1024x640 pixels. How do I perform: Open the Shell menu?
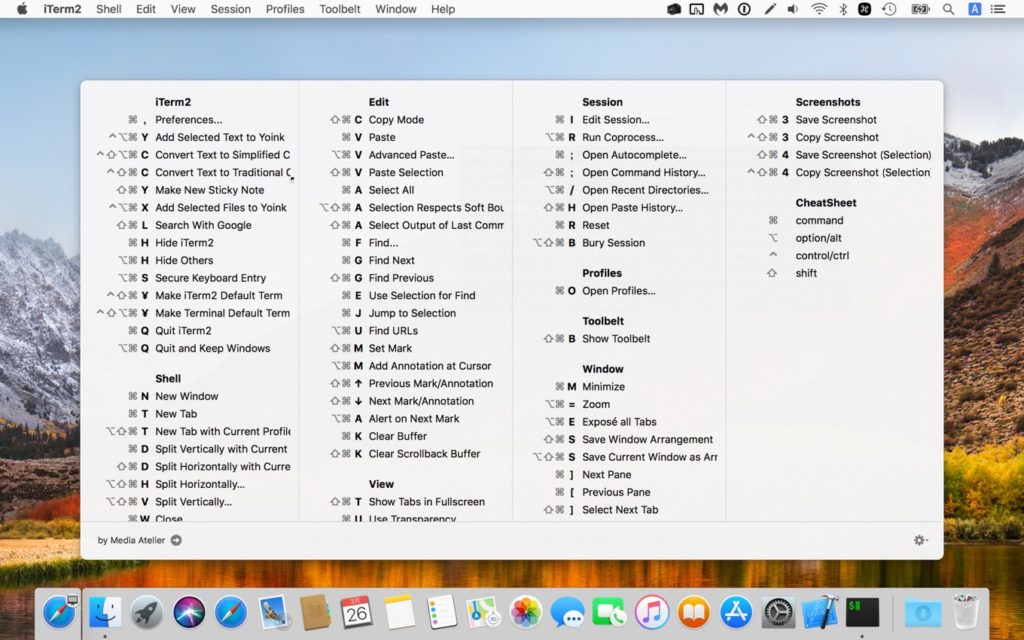109,9
